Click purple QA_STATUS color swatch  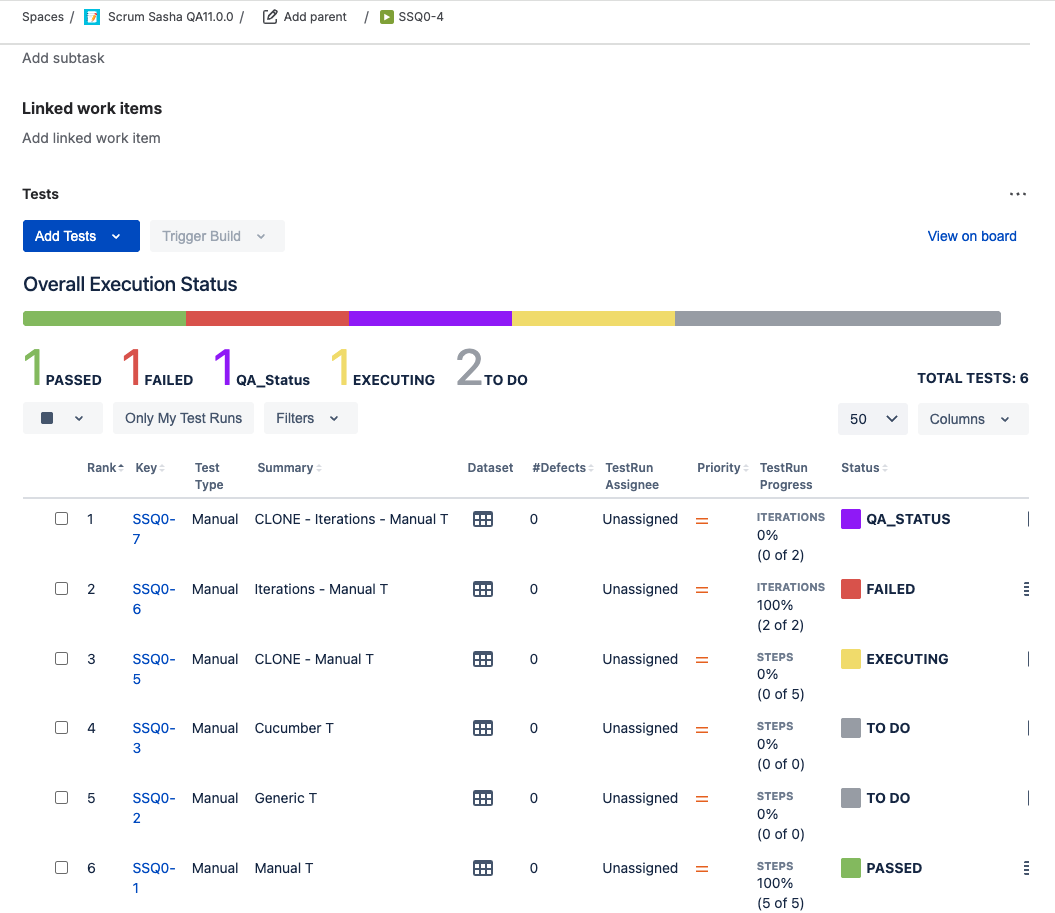tap(850, 519)
